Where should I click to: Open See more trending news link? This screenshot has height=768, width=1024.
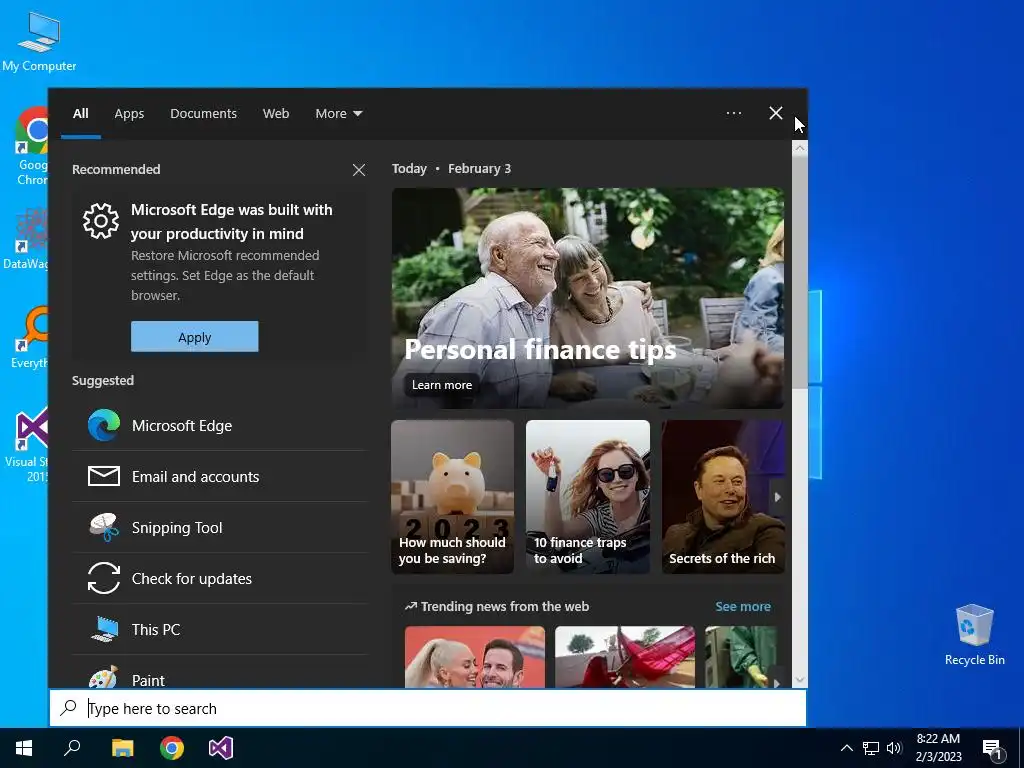coord(743,607)
